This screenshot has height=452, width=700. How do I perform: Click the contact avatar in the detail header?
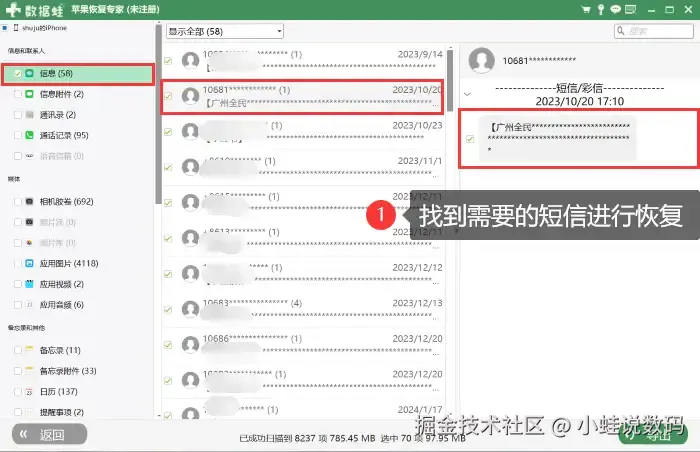pyautogui.click(x=481, y=60)
